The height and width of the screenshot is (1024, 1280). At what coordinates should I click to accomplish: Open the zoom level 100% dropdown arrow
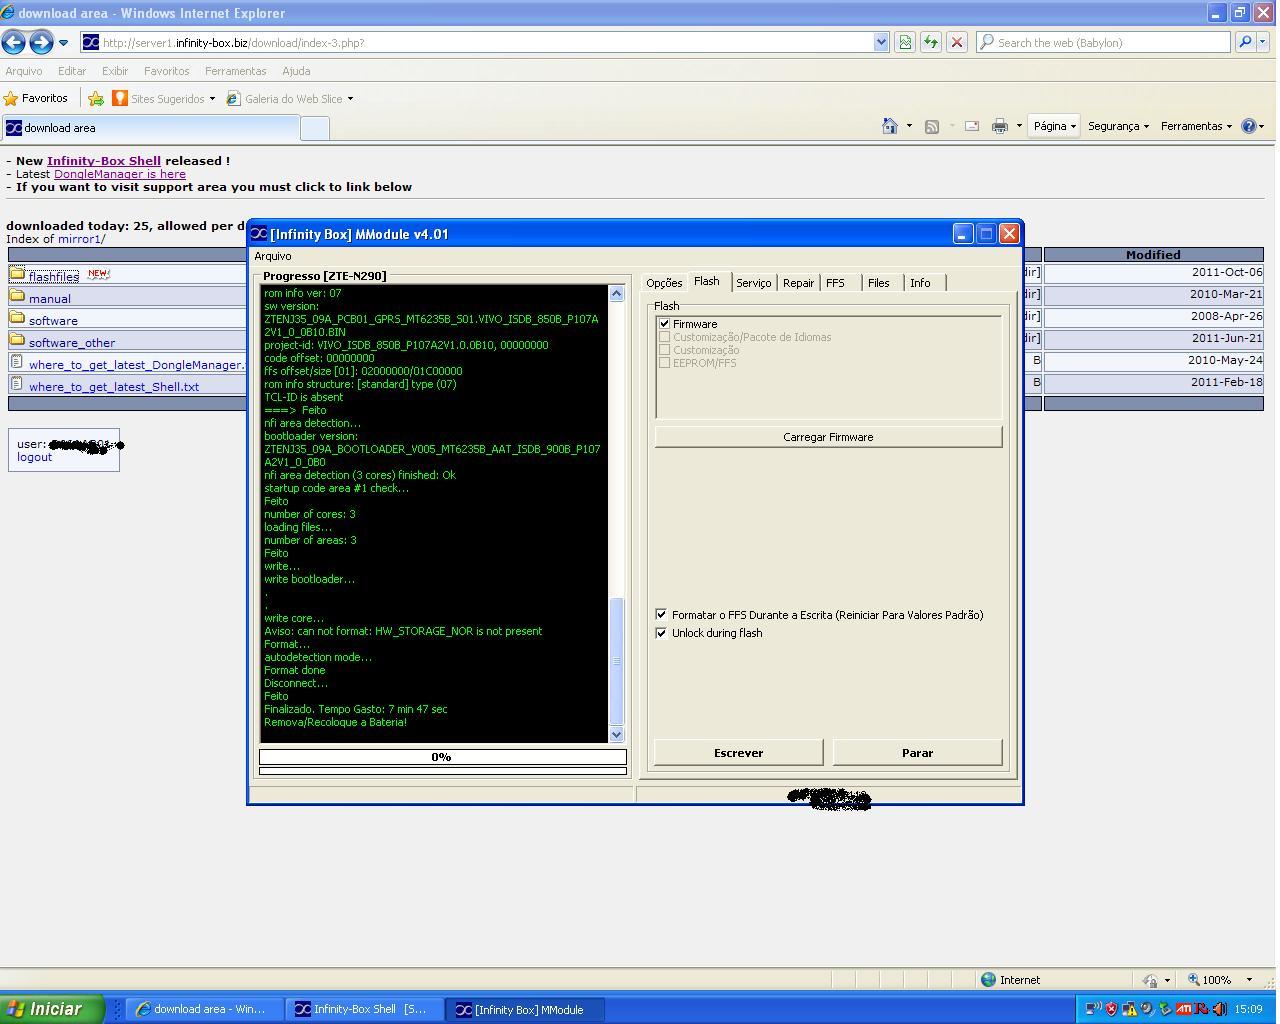point(1249,980)
